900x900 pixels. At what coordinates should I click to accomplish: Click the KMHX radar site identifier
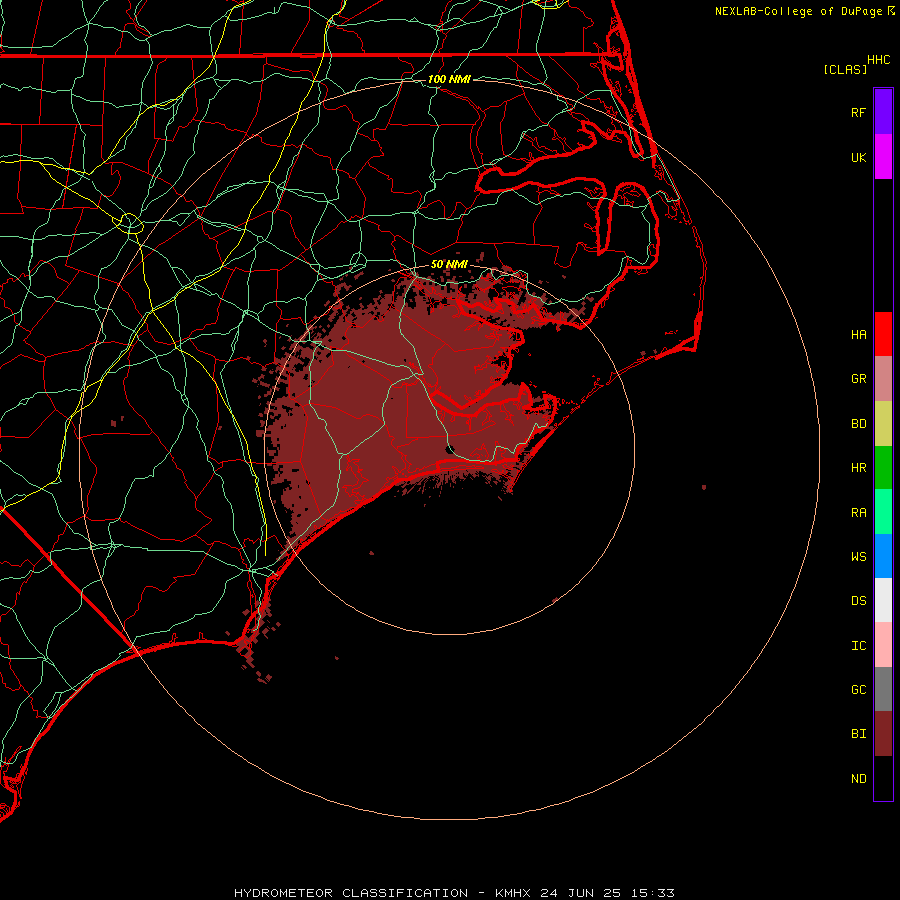click(513, 893)
